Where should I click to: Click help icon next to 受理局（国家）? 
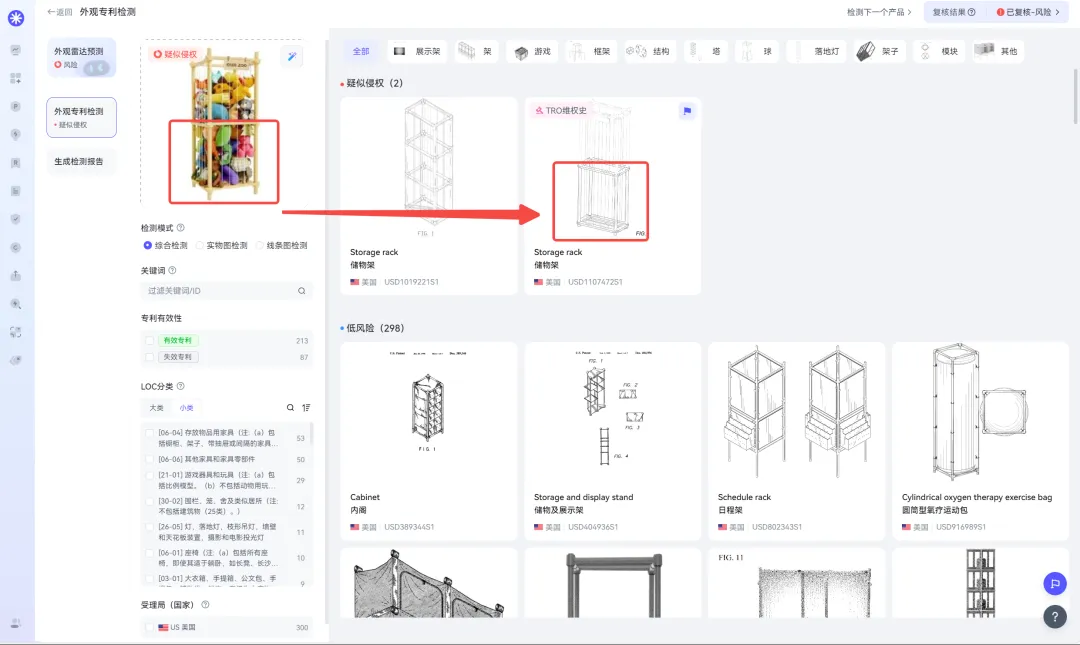pyautogui.click(x=205, y=604)
